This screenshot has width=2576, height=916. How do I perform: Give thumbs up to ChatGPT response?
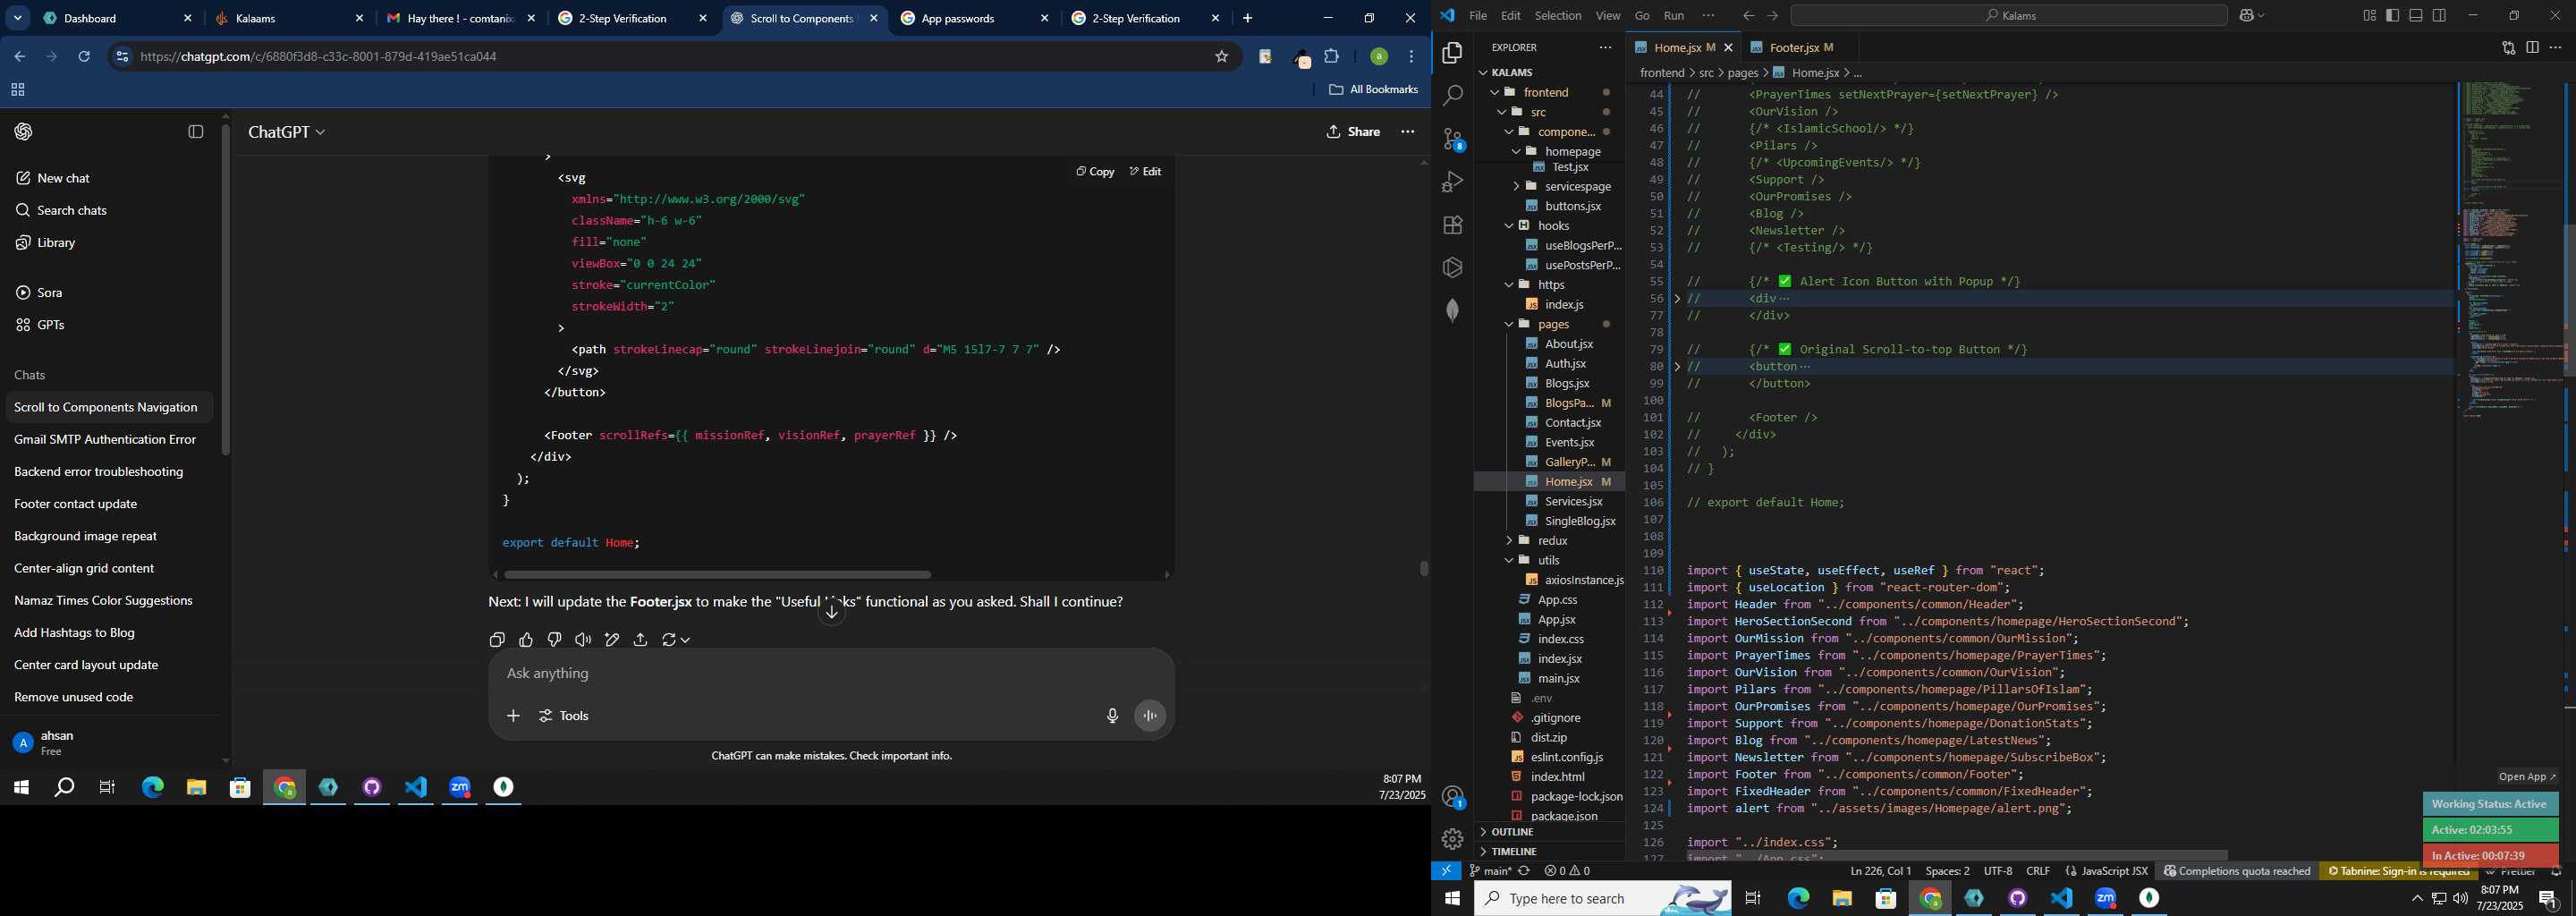pyautogui.click(x=526, y=640)
